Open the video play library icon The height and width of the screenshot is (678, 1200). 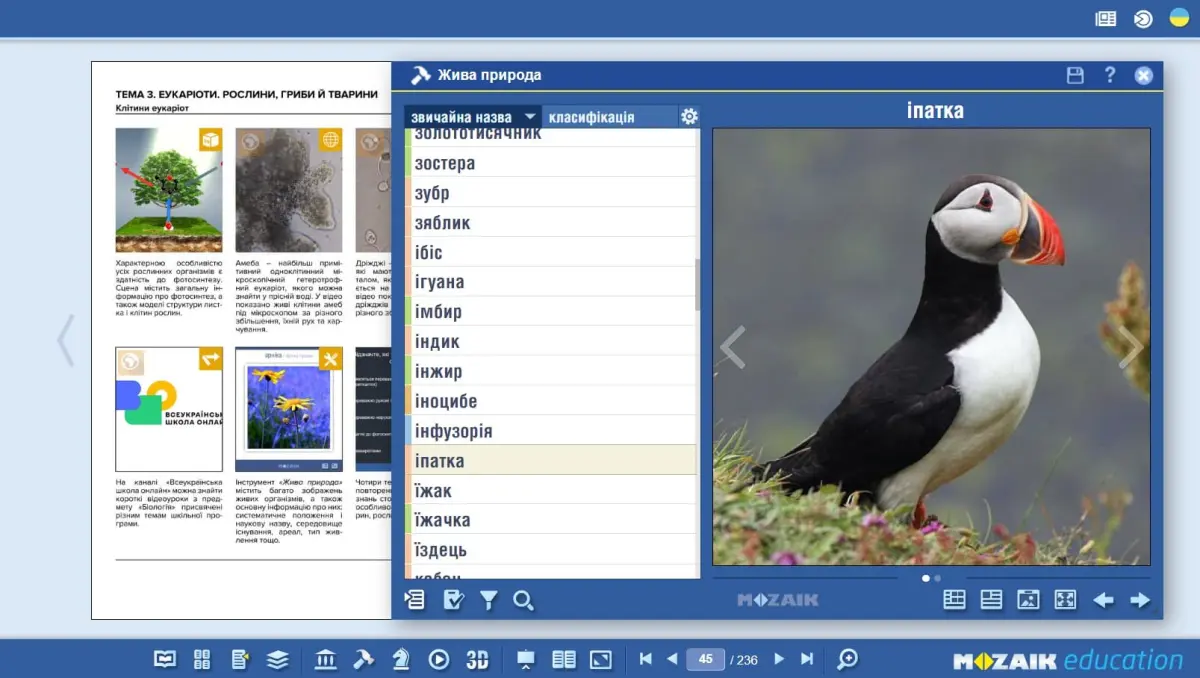[x=439, y=659]
